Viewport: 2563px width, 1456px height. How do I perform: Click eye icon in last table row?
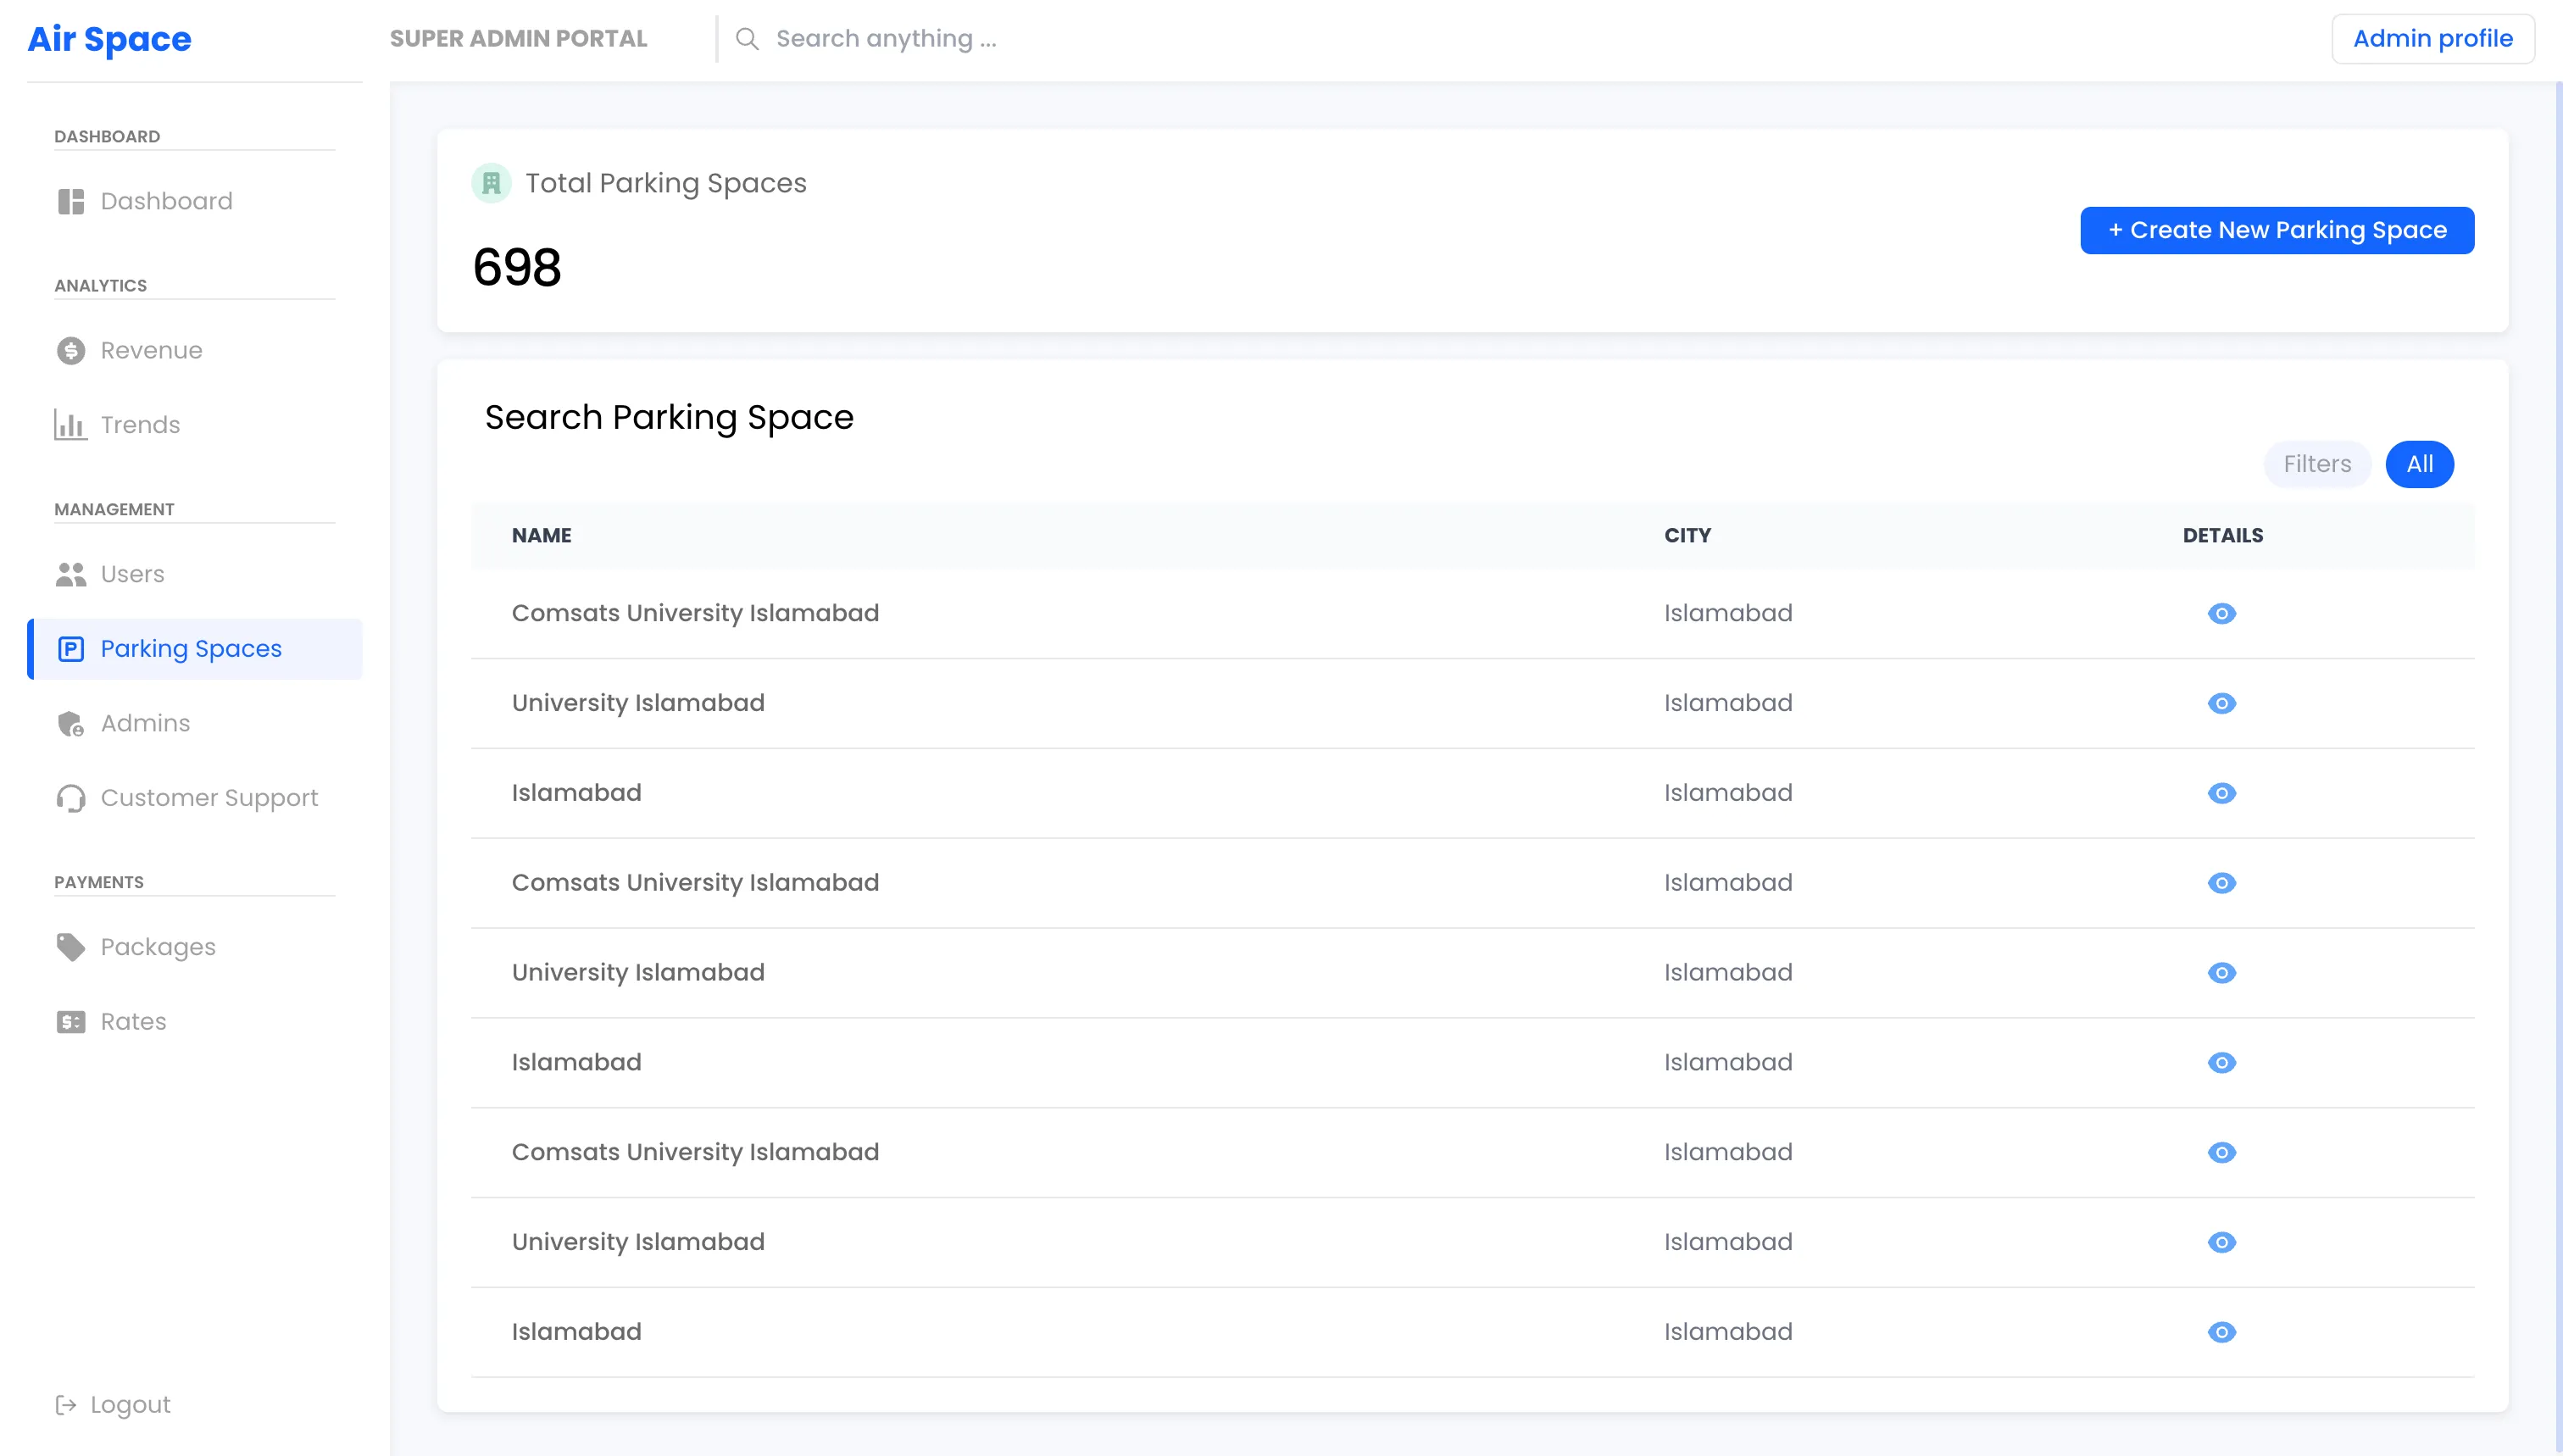pos(2221,1332)
